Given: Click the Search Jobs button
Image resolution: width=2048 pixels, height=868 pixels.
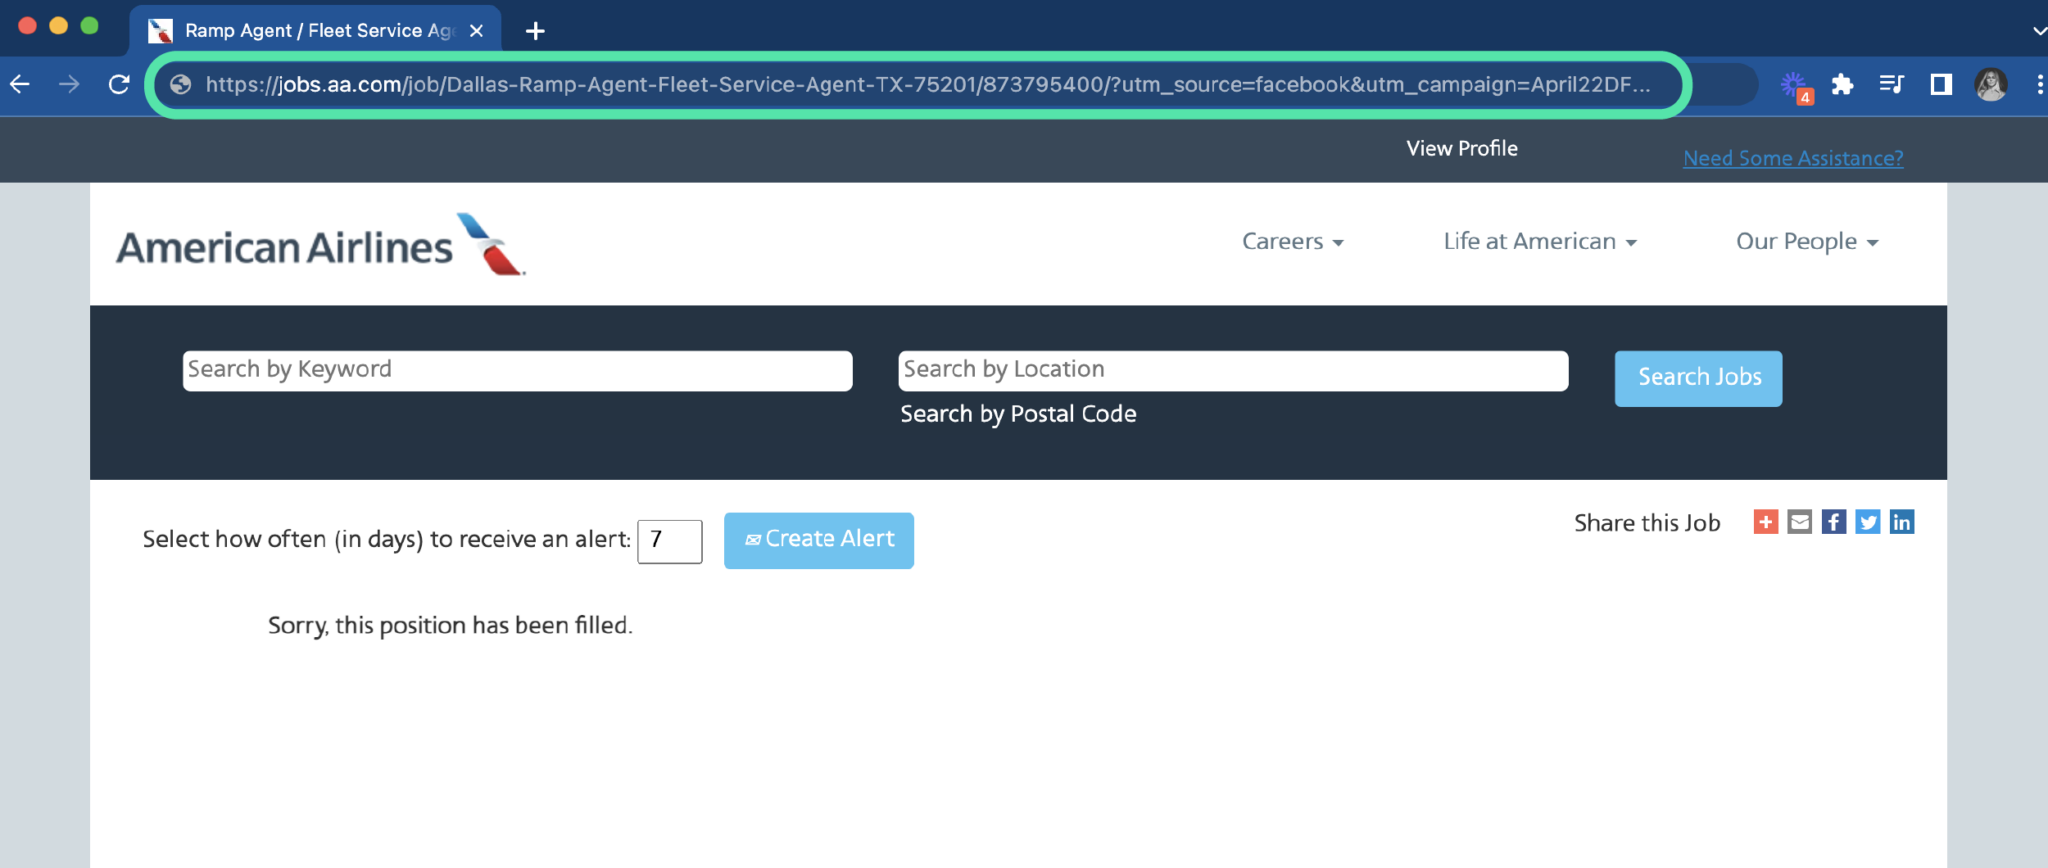Looking at the screenshot, I should (x=1697, y=378).
